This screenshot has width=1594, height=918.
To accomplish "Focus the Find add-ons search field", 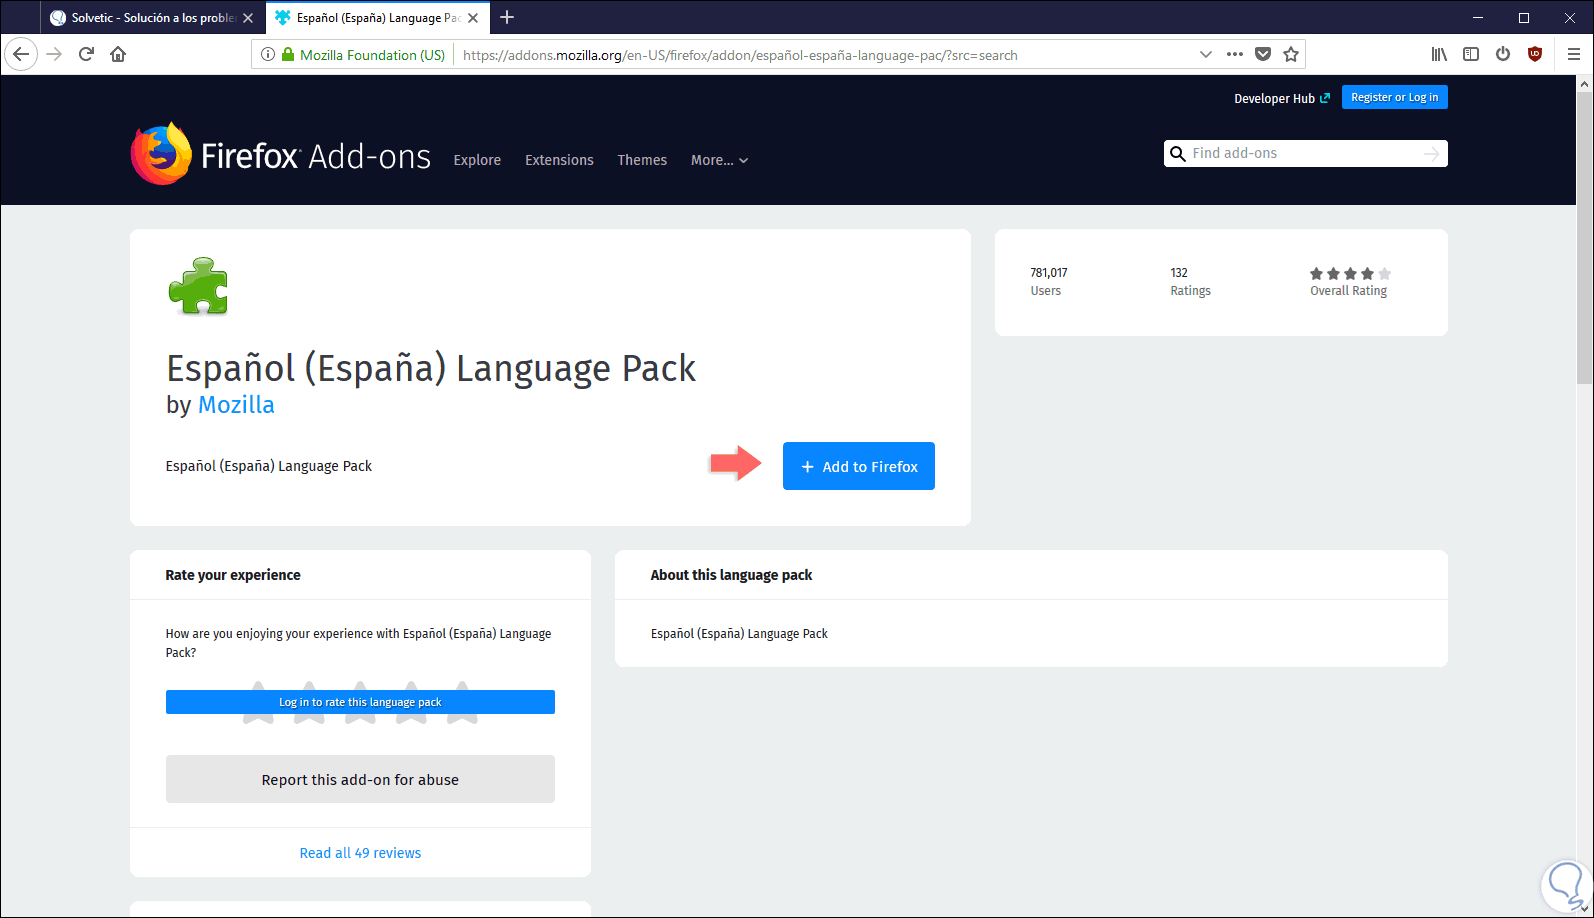I will 1305,153.
